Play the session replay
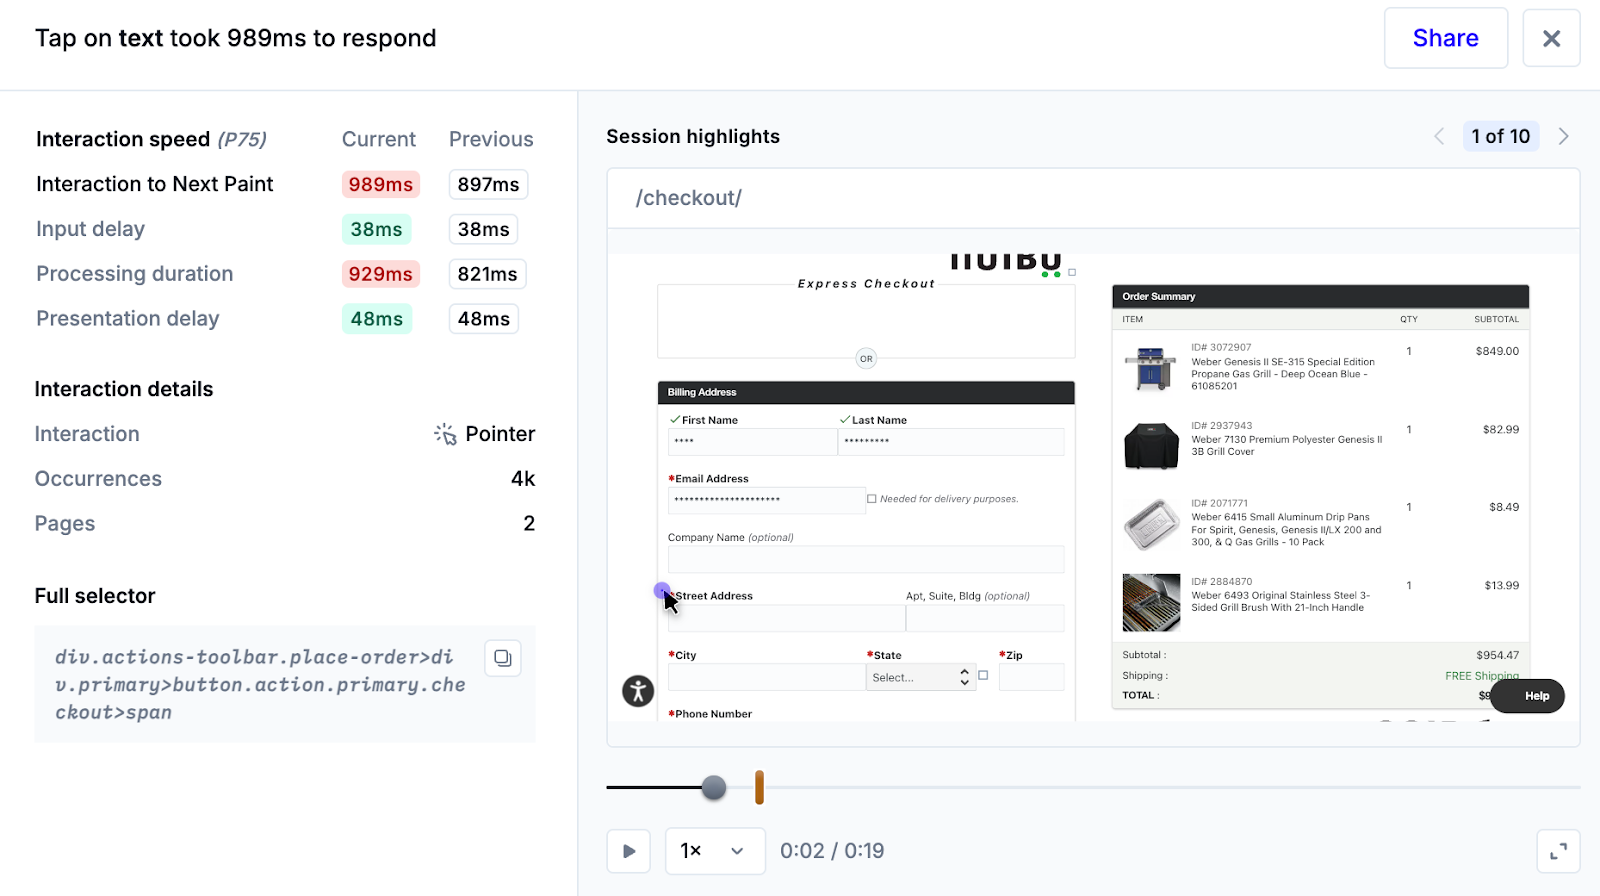1600x896 pixels. [629, 851]
